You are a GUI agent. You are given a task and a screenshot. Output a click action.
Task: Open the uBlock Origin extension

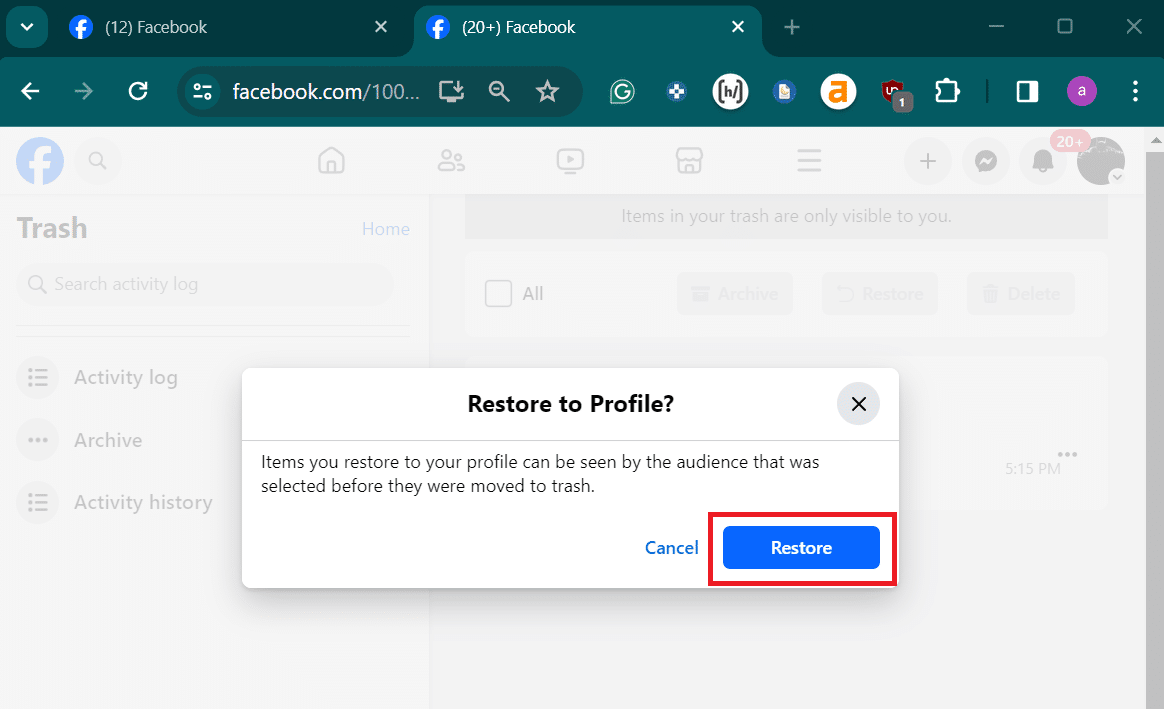click(x=894, y=93)
